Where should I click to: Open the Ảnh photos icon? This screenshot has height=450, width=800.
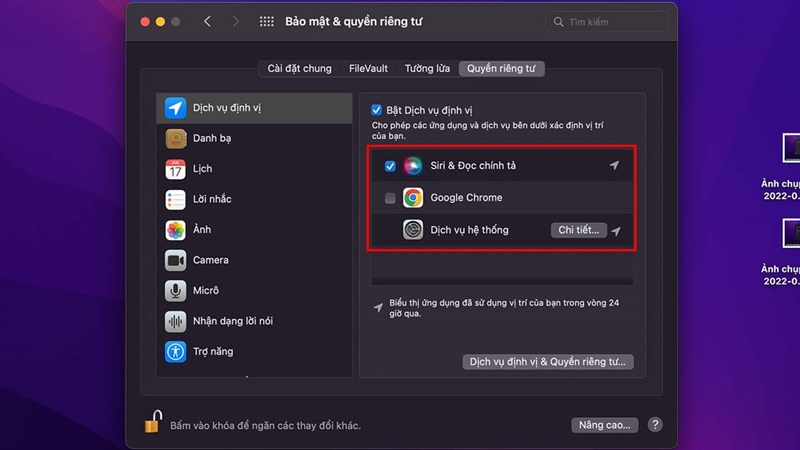(175, 230)
